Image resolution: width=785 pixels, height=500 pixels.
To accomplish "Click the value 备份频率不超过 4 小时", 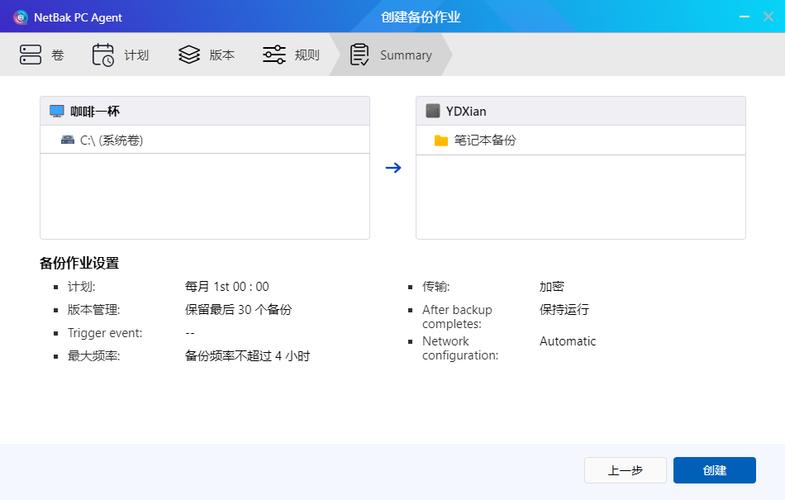I will click(x=247, y=356).
